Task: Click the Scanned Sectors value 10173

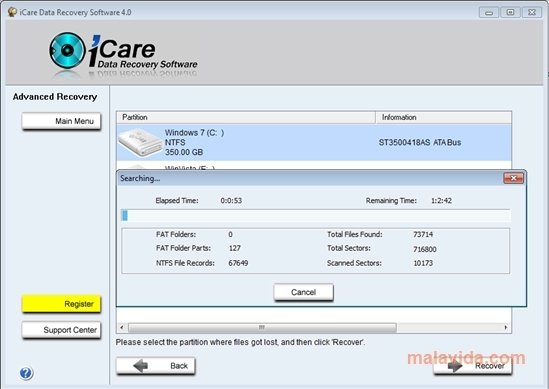Action: point(423,263)
